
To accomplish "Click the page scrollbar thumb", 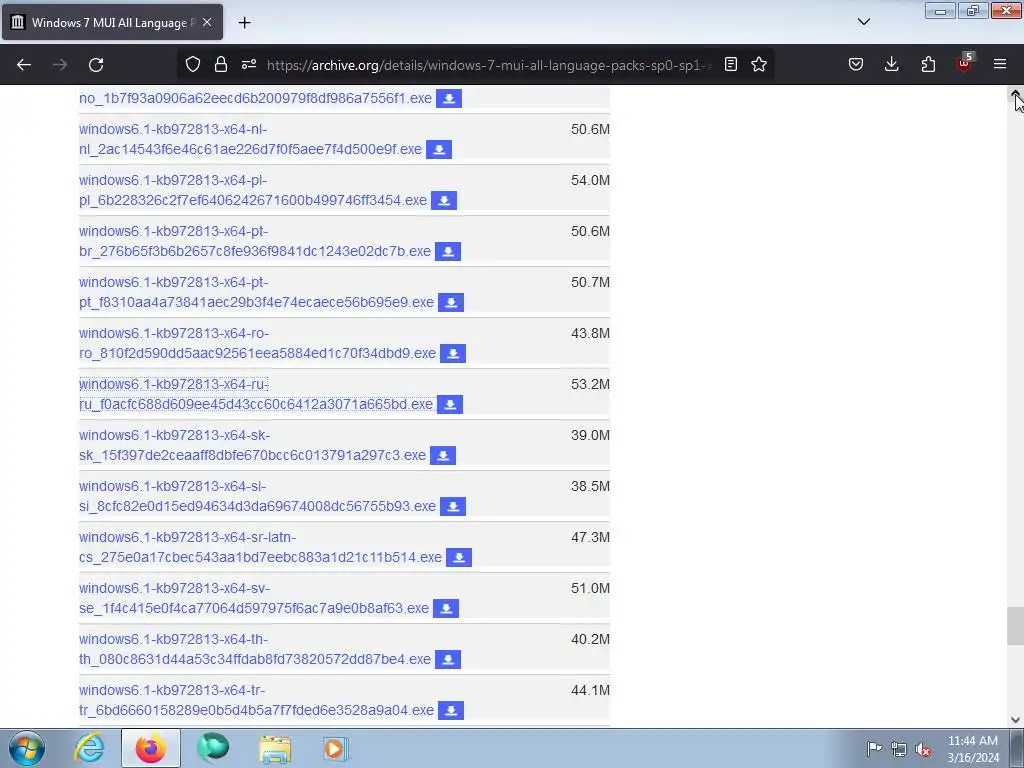I will [1015, 626].
